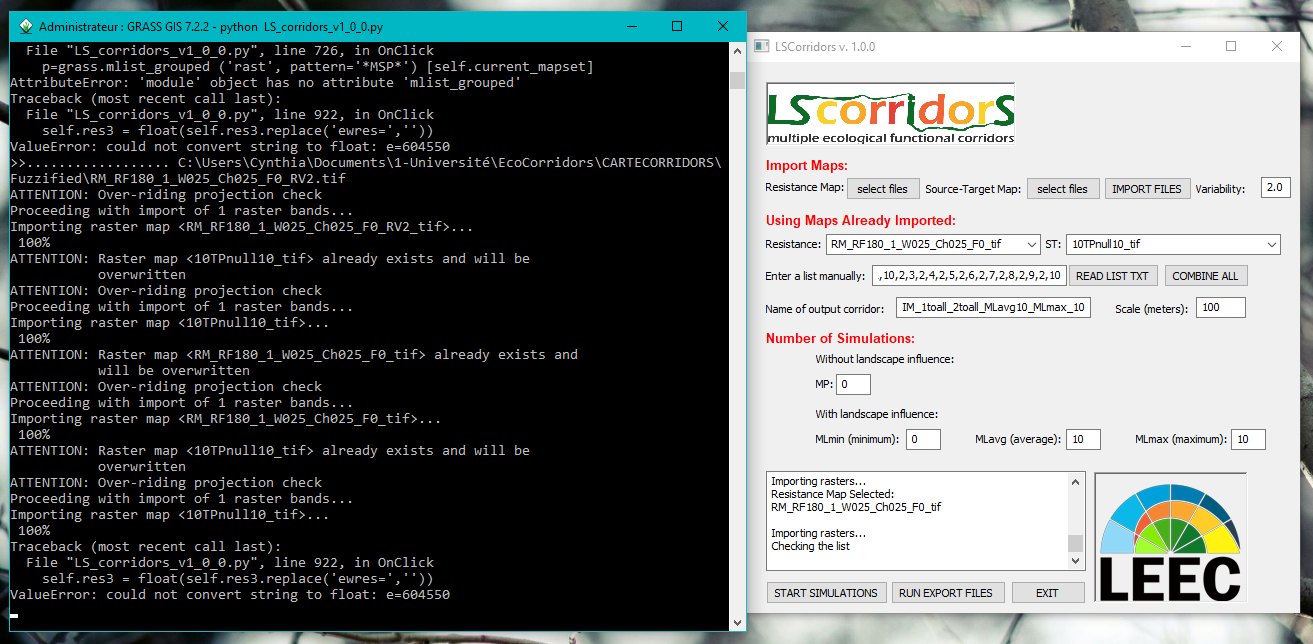
Task: Click RUN EXPORT FILES button
Action: point(946,593)
